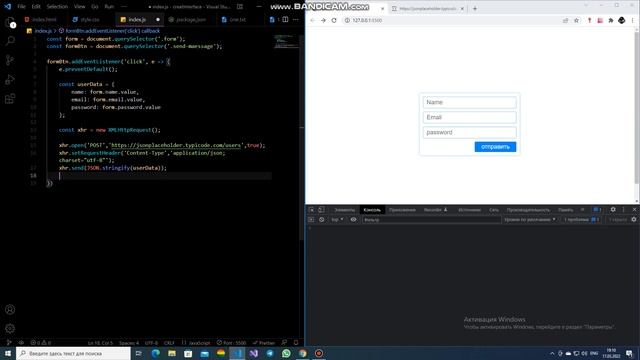Open the Explorer view in VS Code
Viewport: 640px width, 360px height.
point(10,22)
